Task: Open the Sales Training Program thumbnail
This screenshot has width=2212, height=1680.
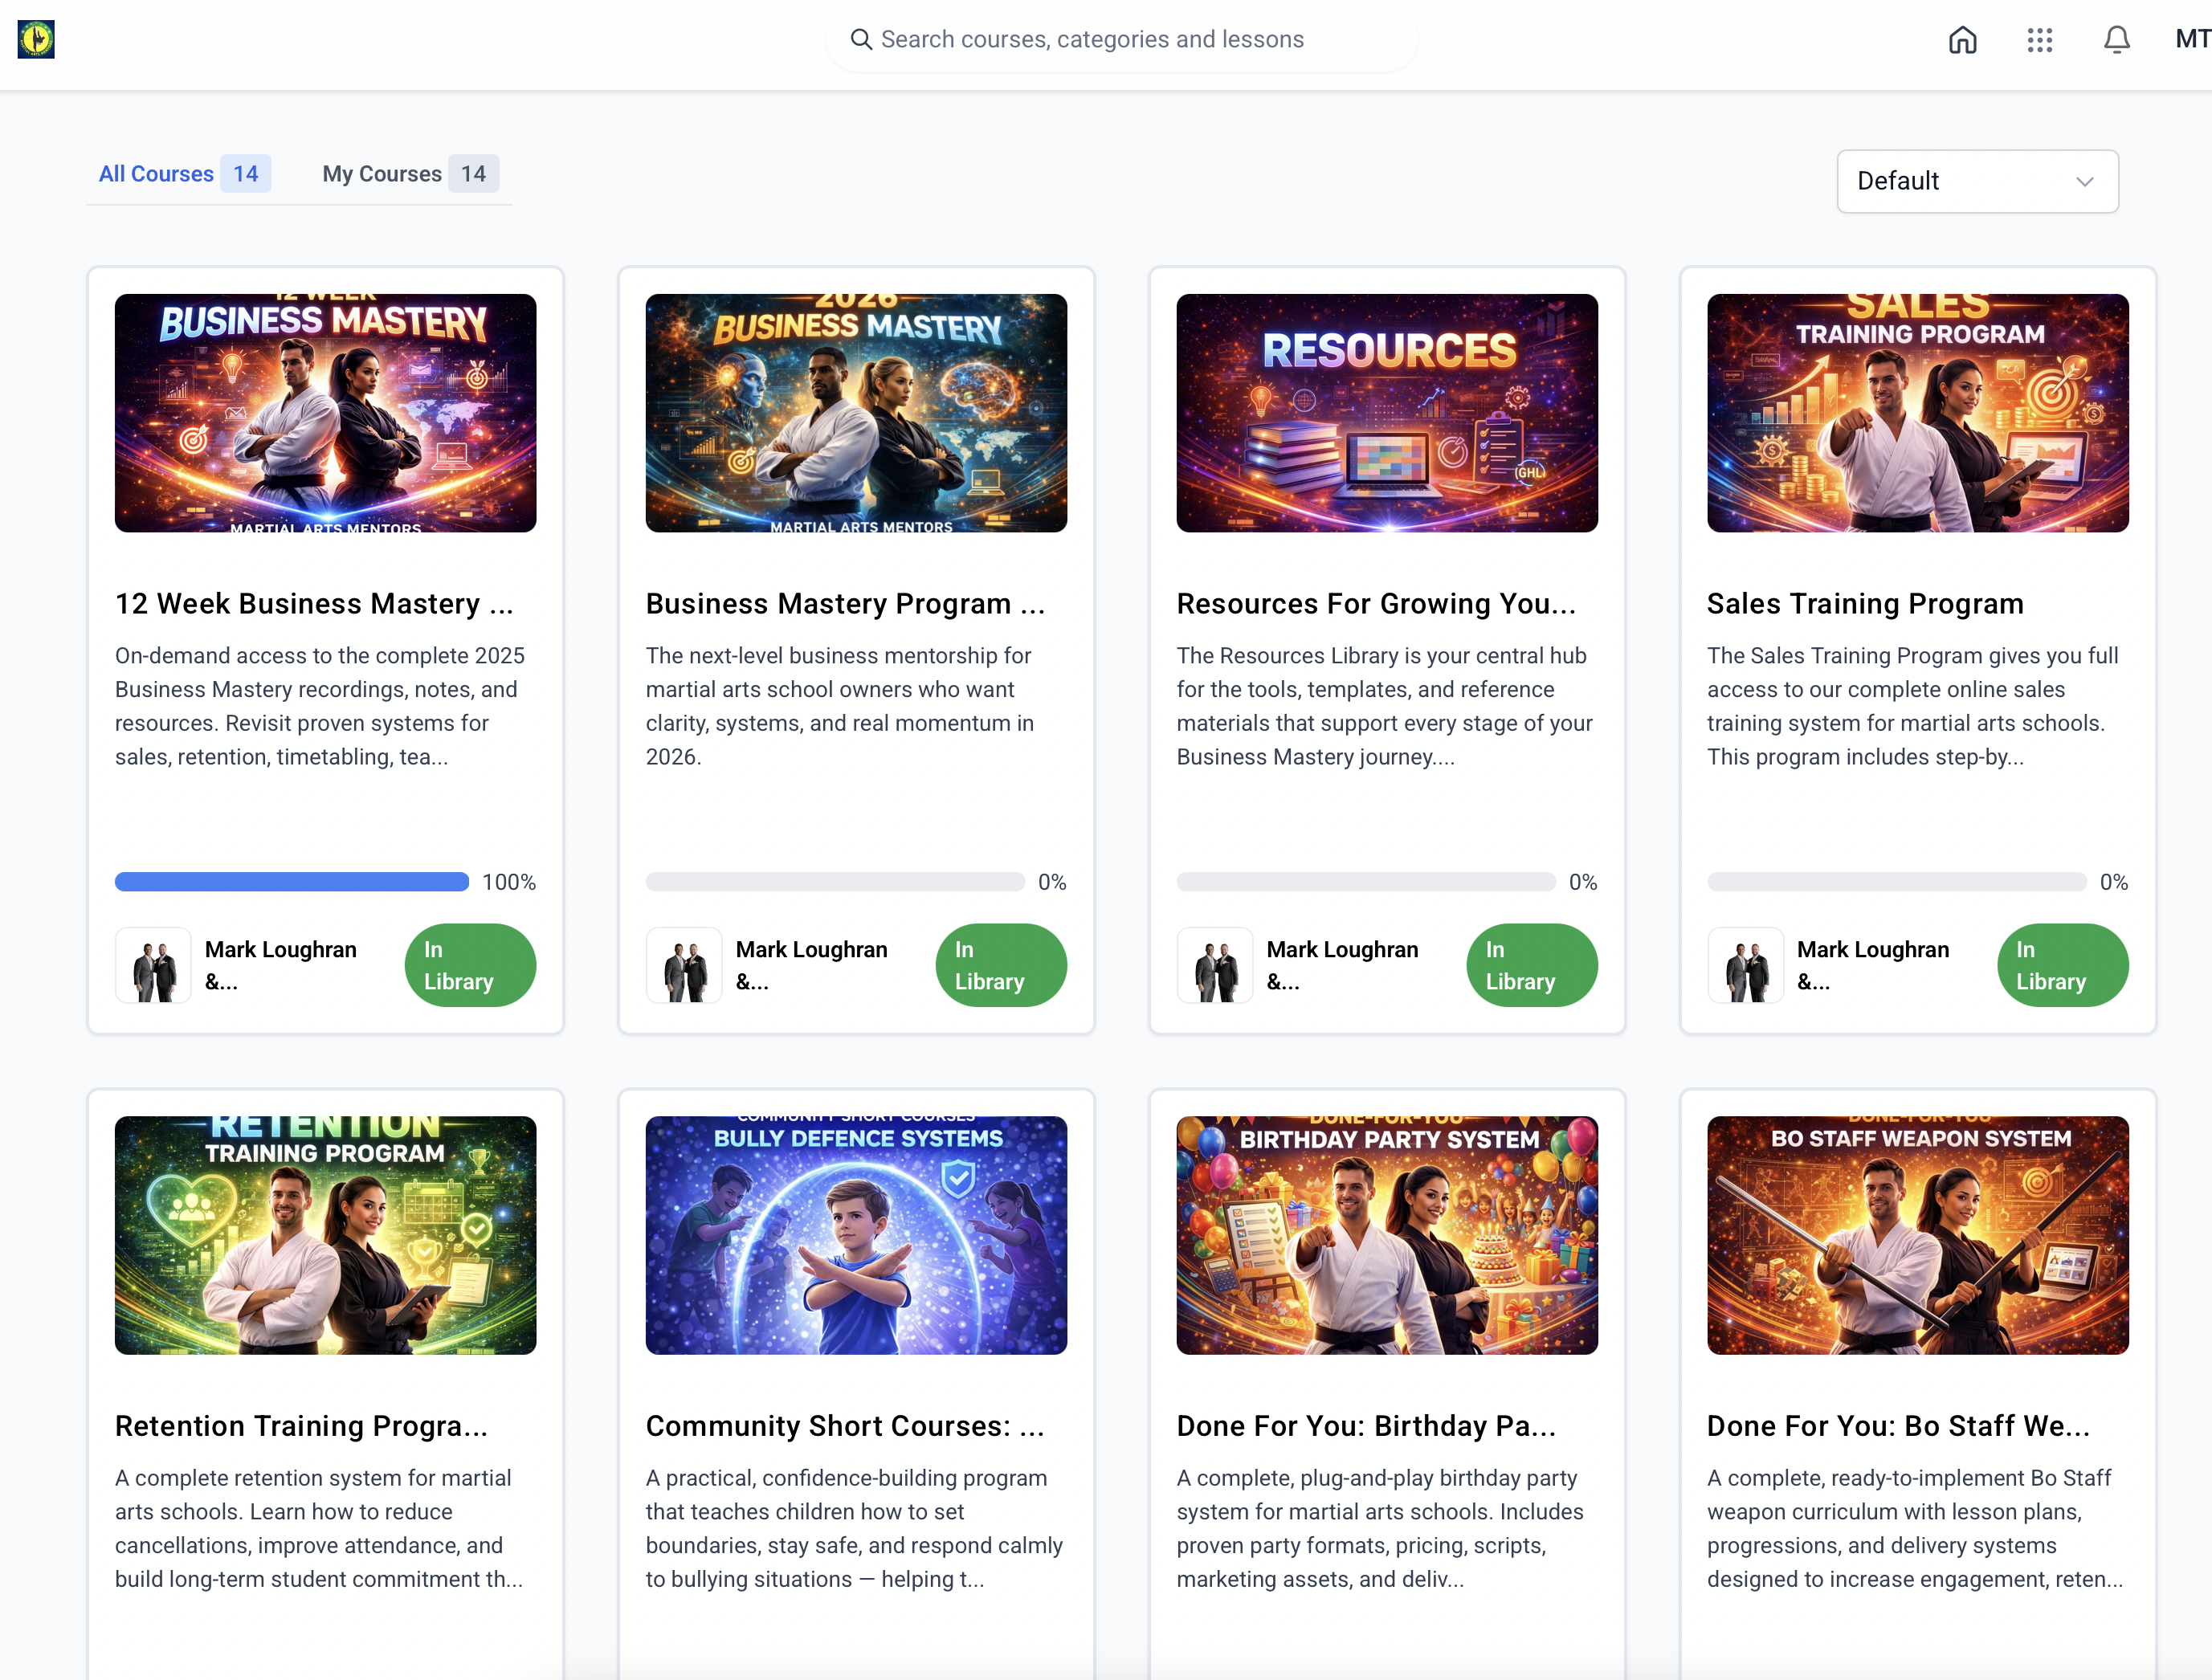Action: (x=1918, y=413)
